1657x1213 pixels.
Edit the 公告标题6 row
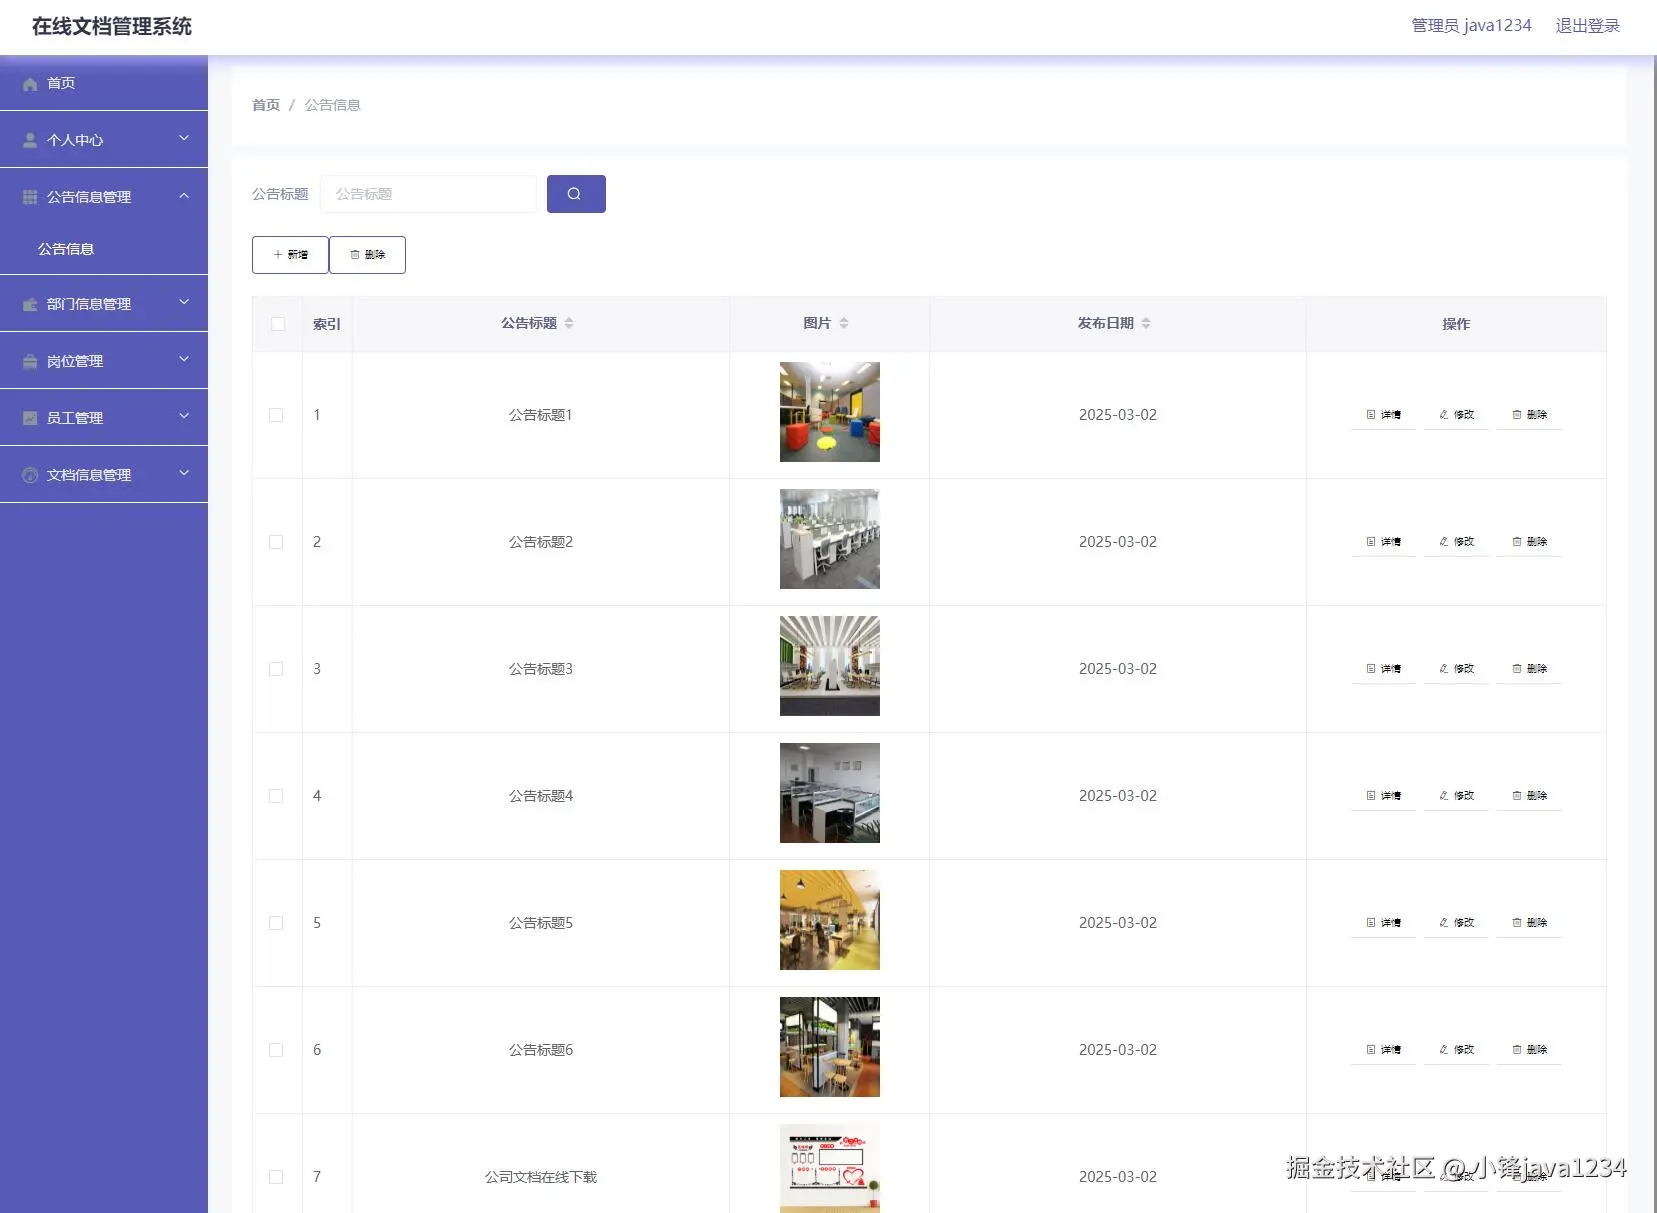point(1456,1050)
